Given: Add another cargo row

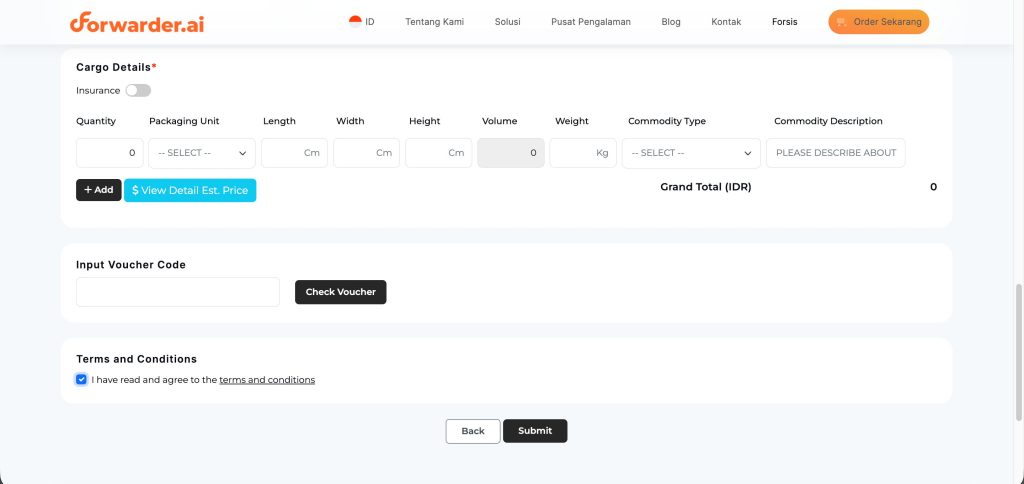Looking at the screenshot, I should (x=99, y=190).
